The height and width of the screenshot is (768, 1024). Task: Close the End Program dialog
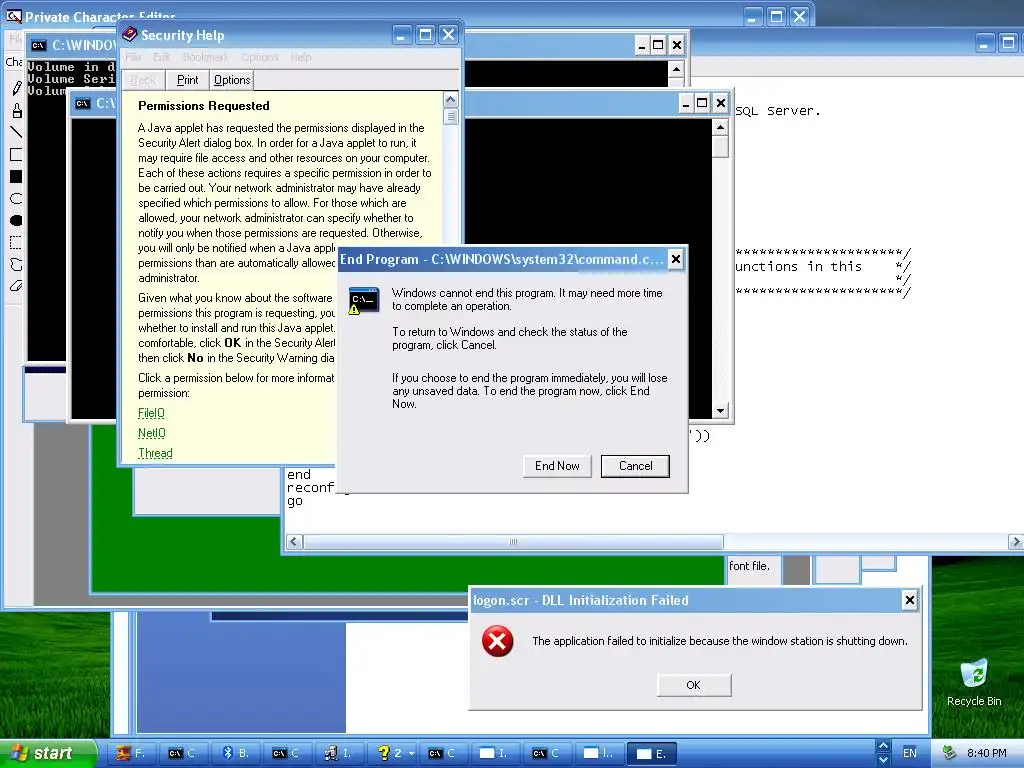point(676,259)
